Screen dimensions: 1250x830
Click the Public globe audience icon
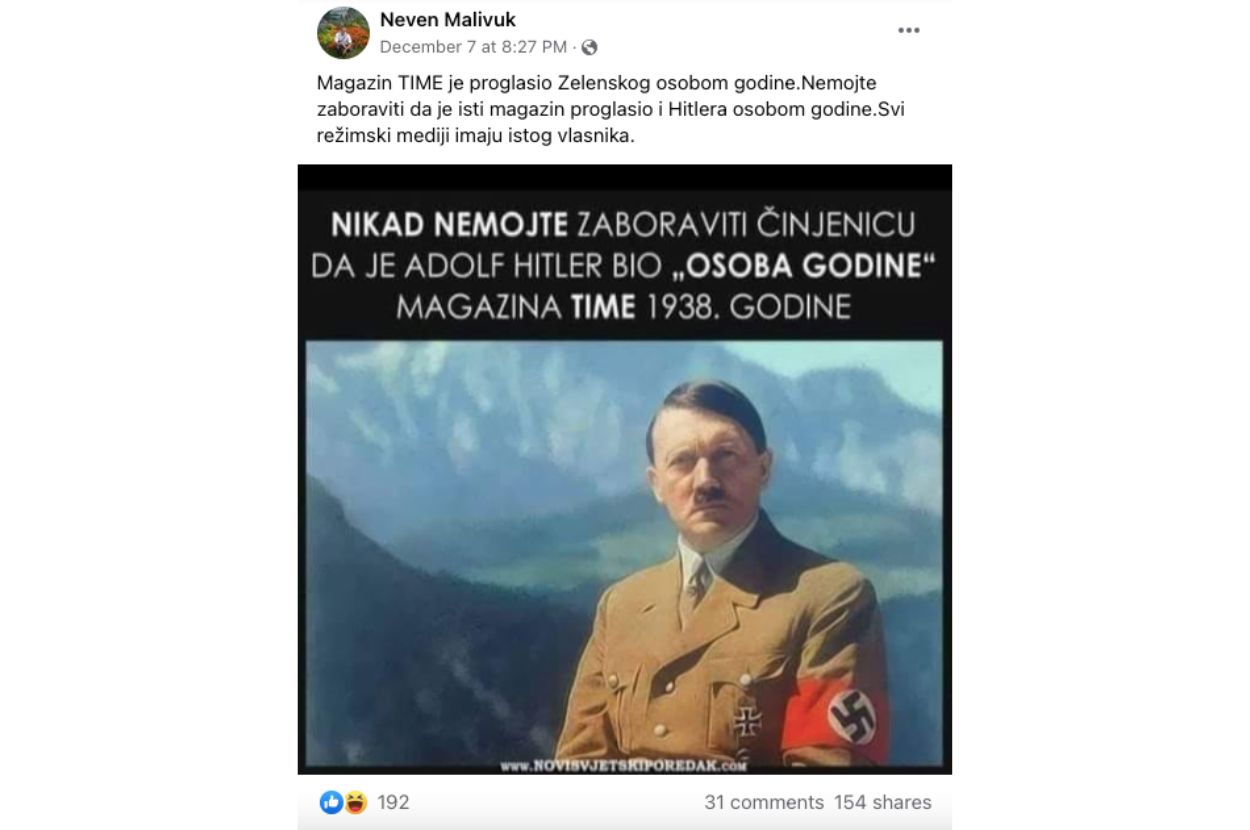tap(590, 47)
